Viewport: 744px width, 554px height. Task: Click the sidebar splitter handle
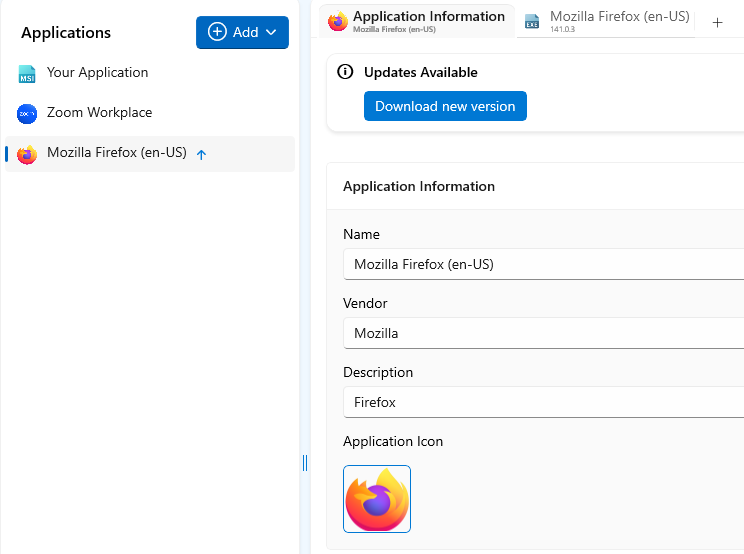pyautogui.click(x=305, y=462)
